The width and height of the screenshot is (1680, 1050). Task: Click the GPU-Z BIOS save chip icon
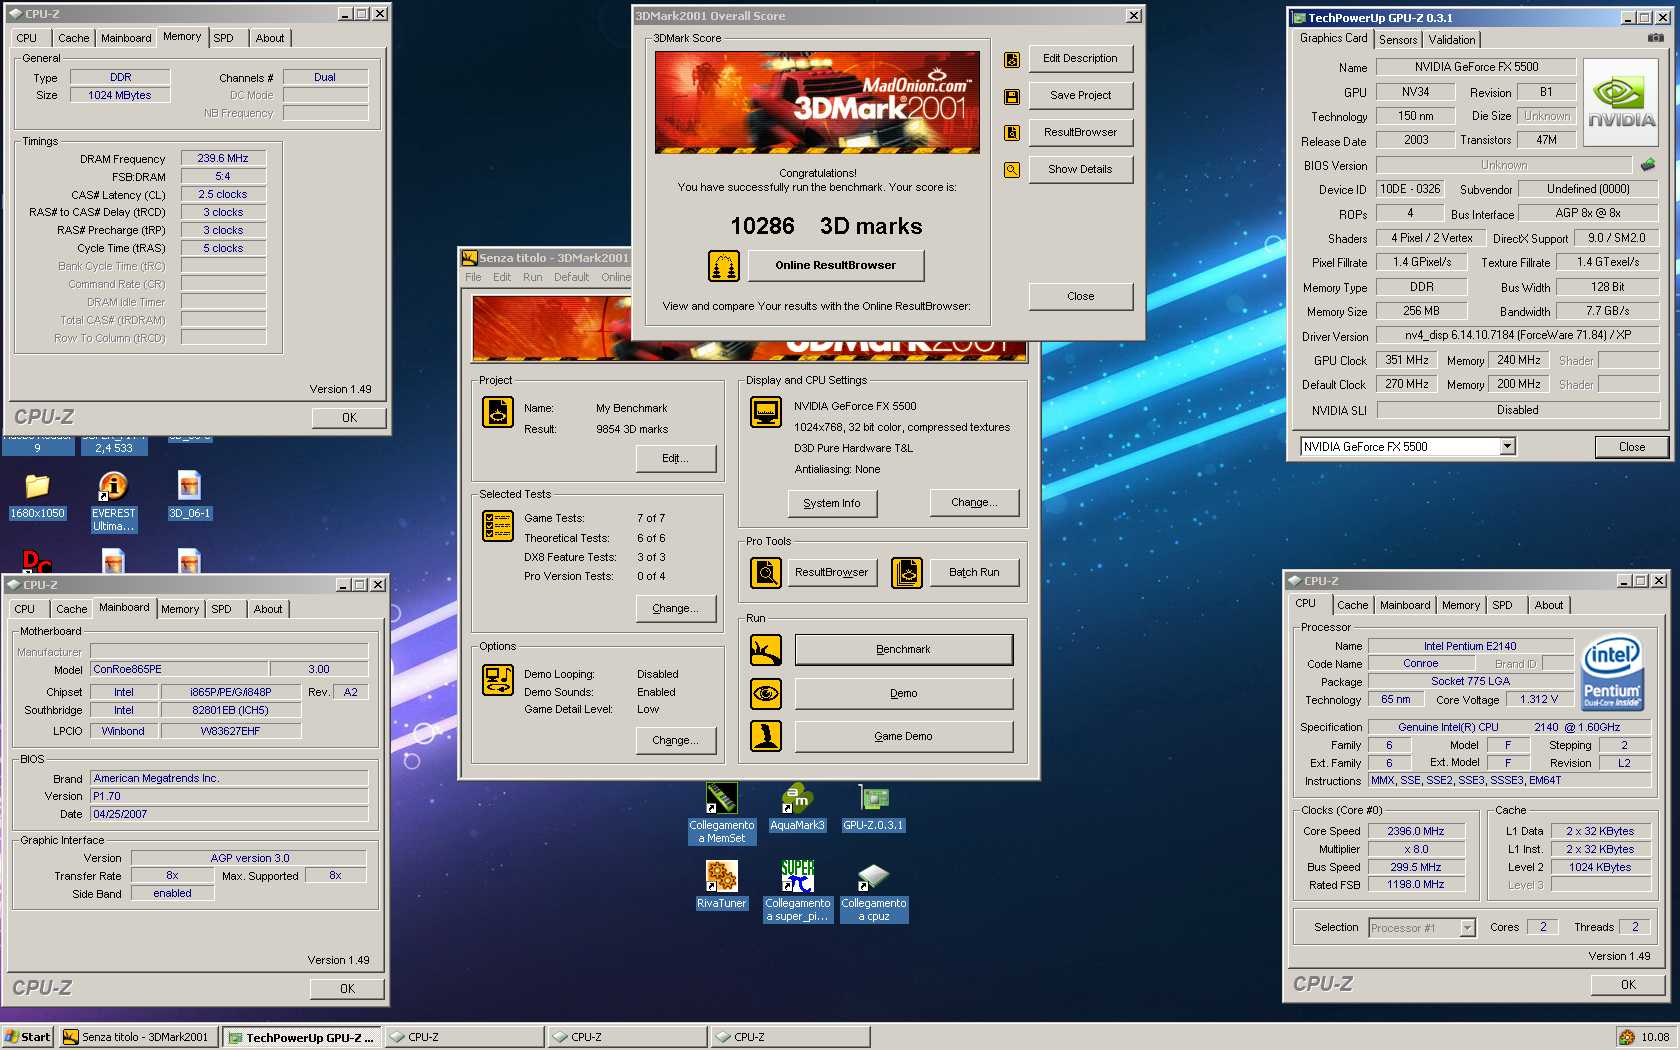[1648, 165]
